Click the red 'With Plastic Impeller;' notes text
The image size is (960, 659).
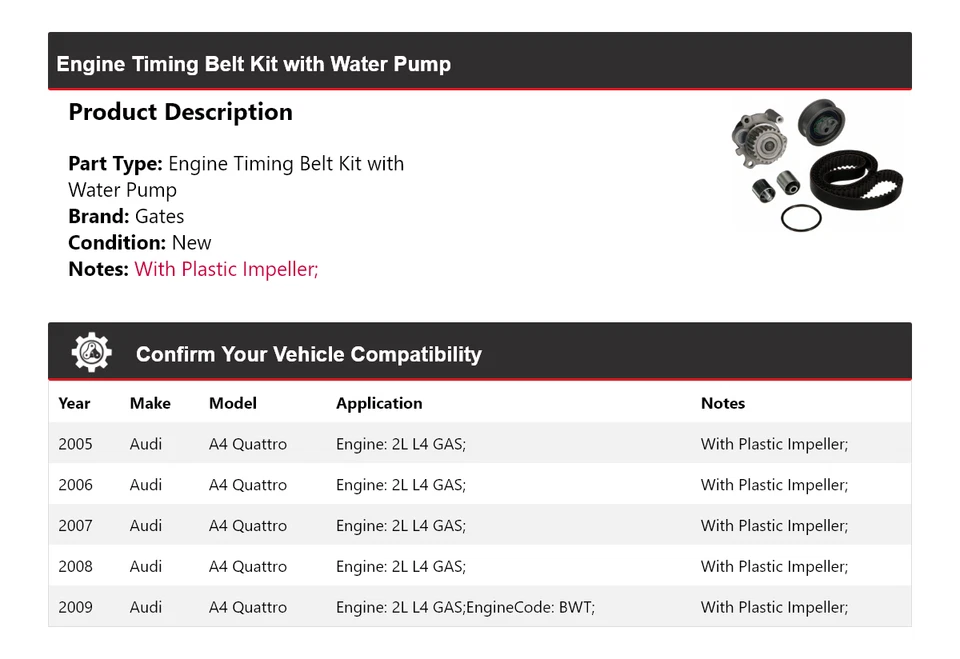[x=226, y=269]
